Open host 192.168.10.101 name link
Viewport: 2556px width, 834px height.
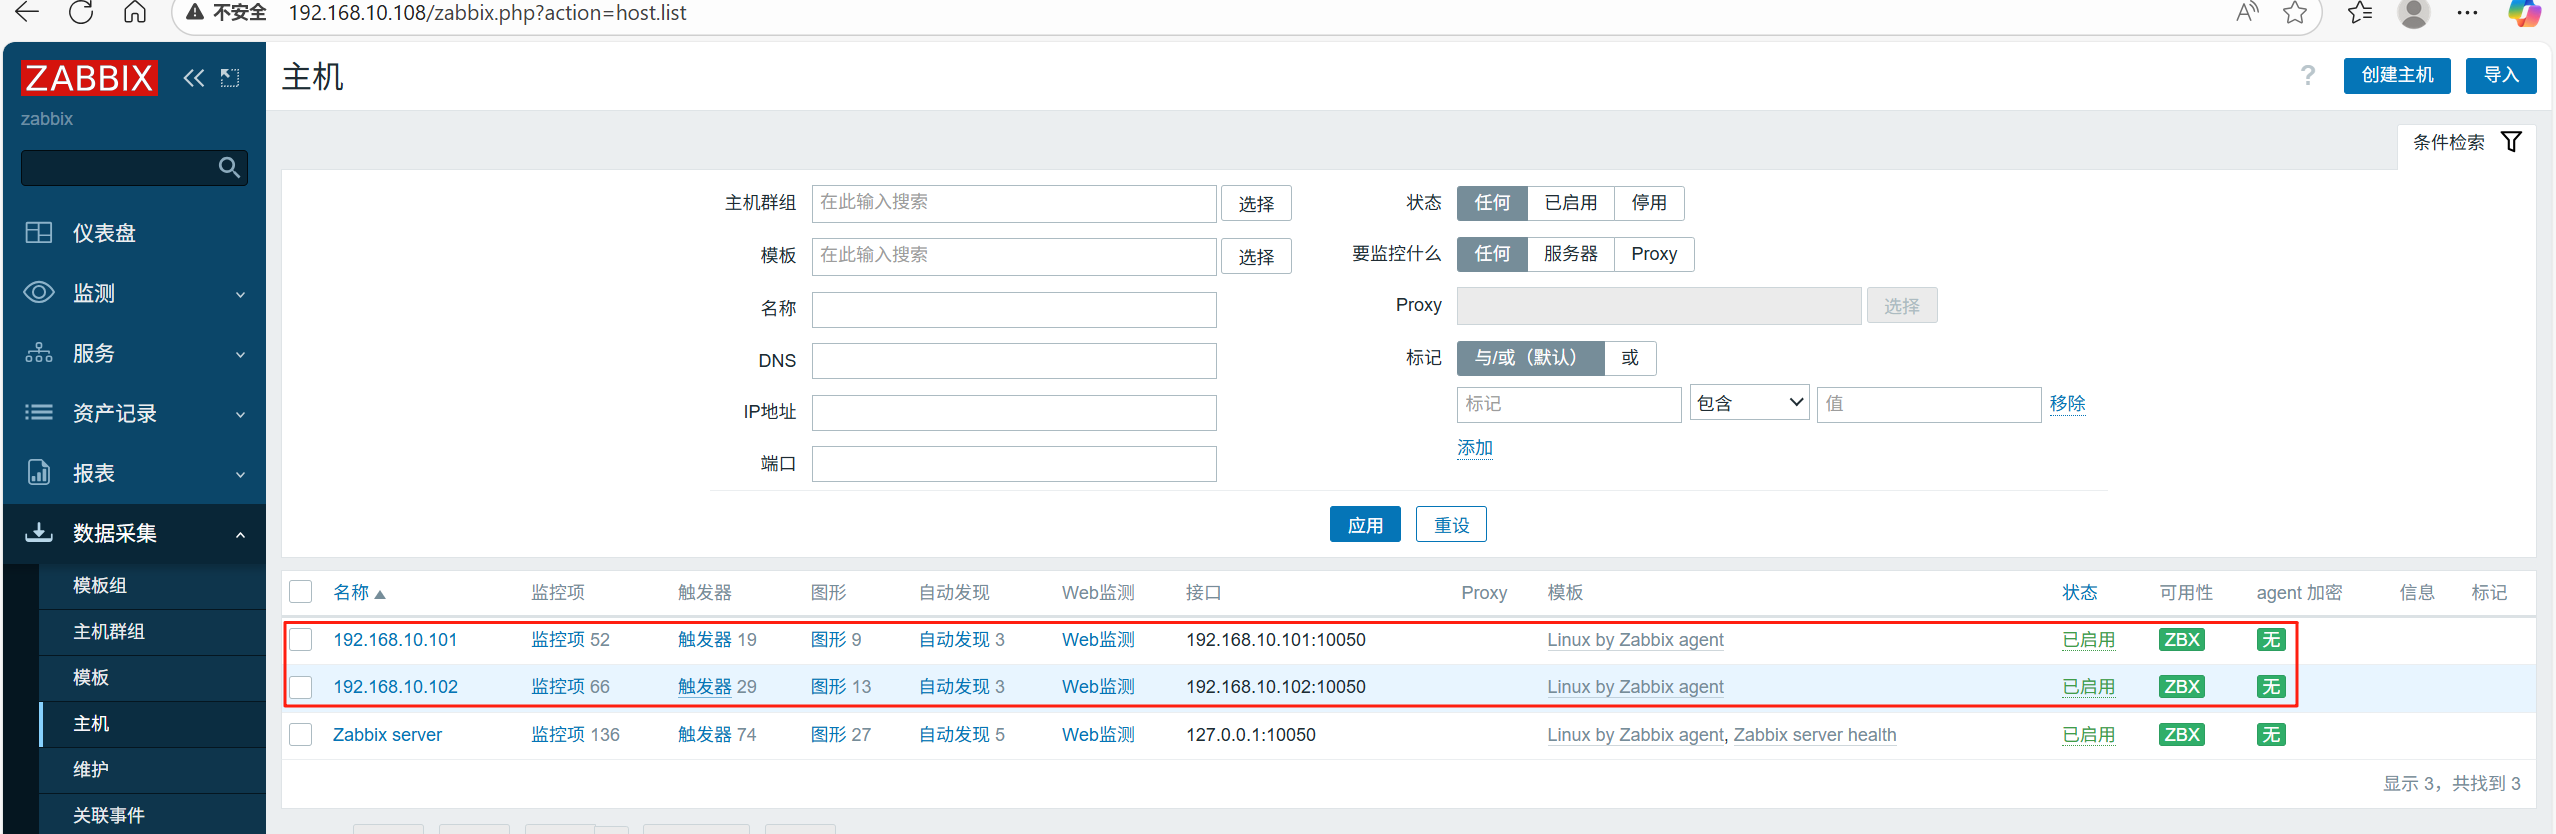coord(395,640)
